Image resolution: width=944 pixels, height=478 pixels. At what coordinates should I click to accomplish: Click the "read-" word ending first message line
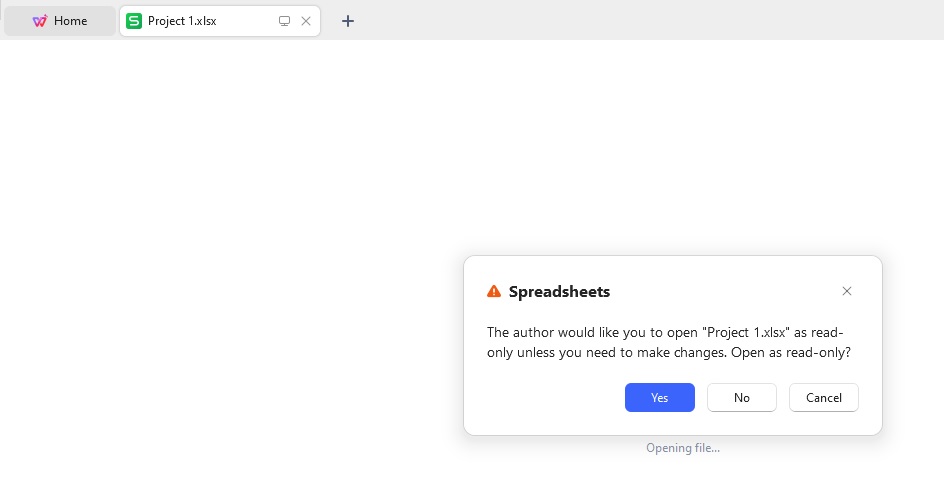[827, 332]
